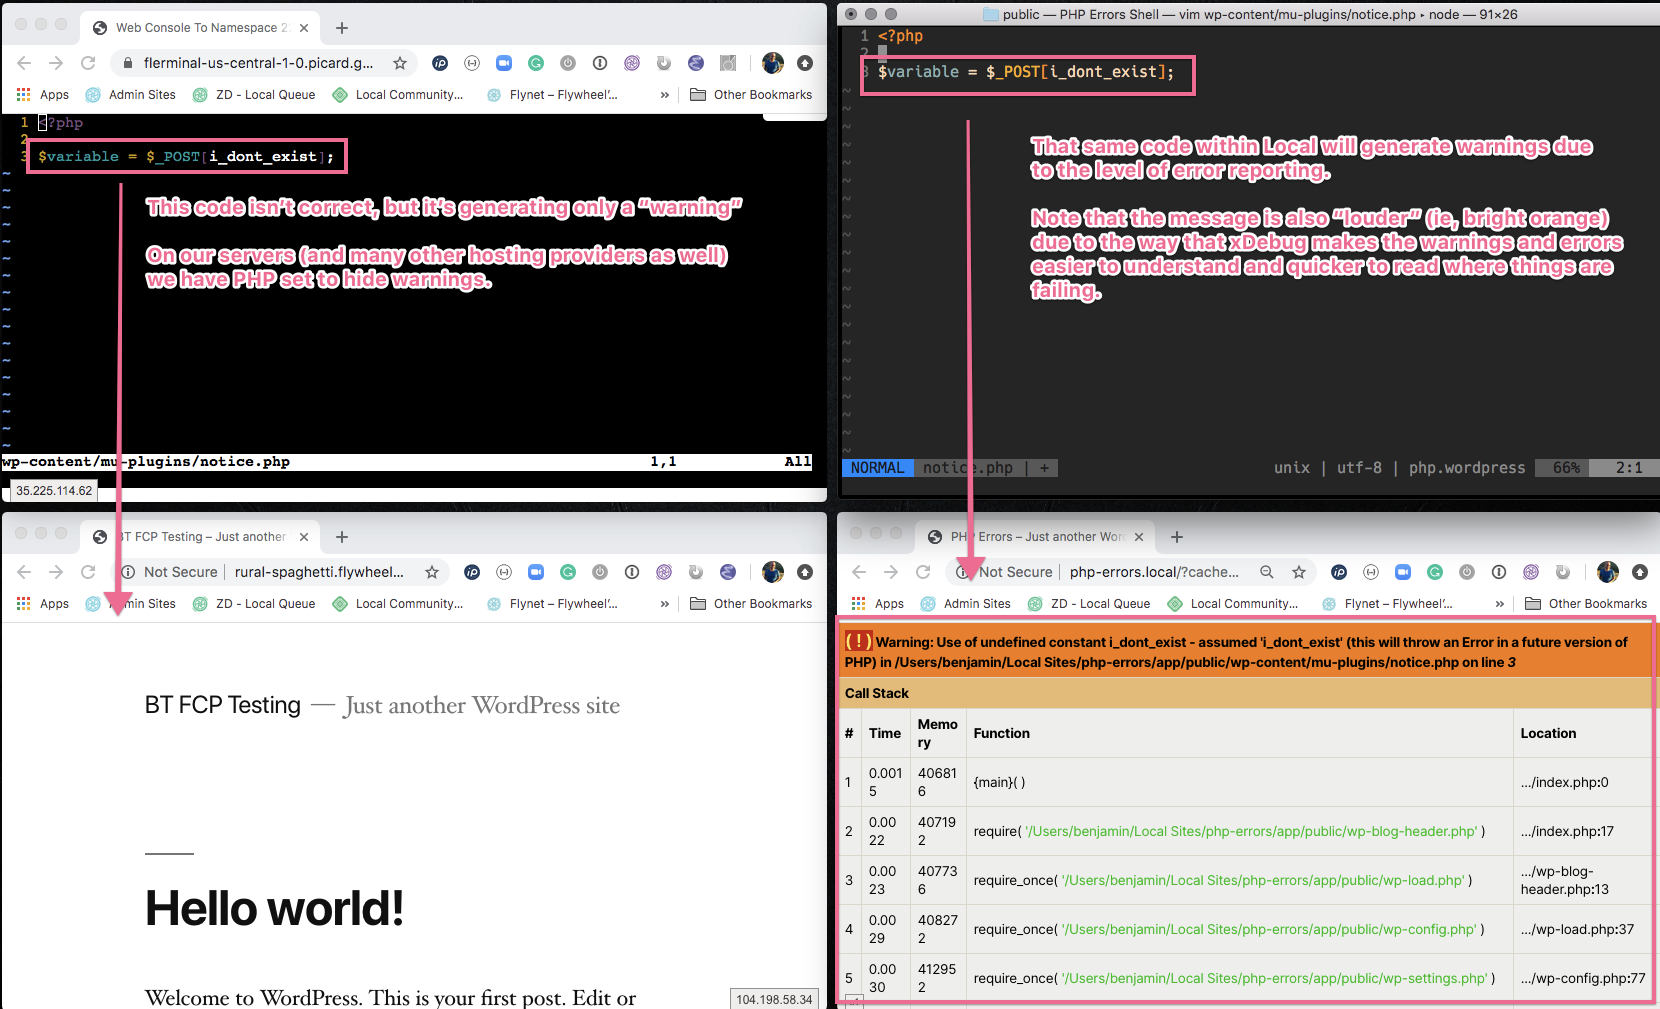Open new tab in BT FCP Testing window
Viewport: 1660px width, 1009px height.
[x=342, y=537]
